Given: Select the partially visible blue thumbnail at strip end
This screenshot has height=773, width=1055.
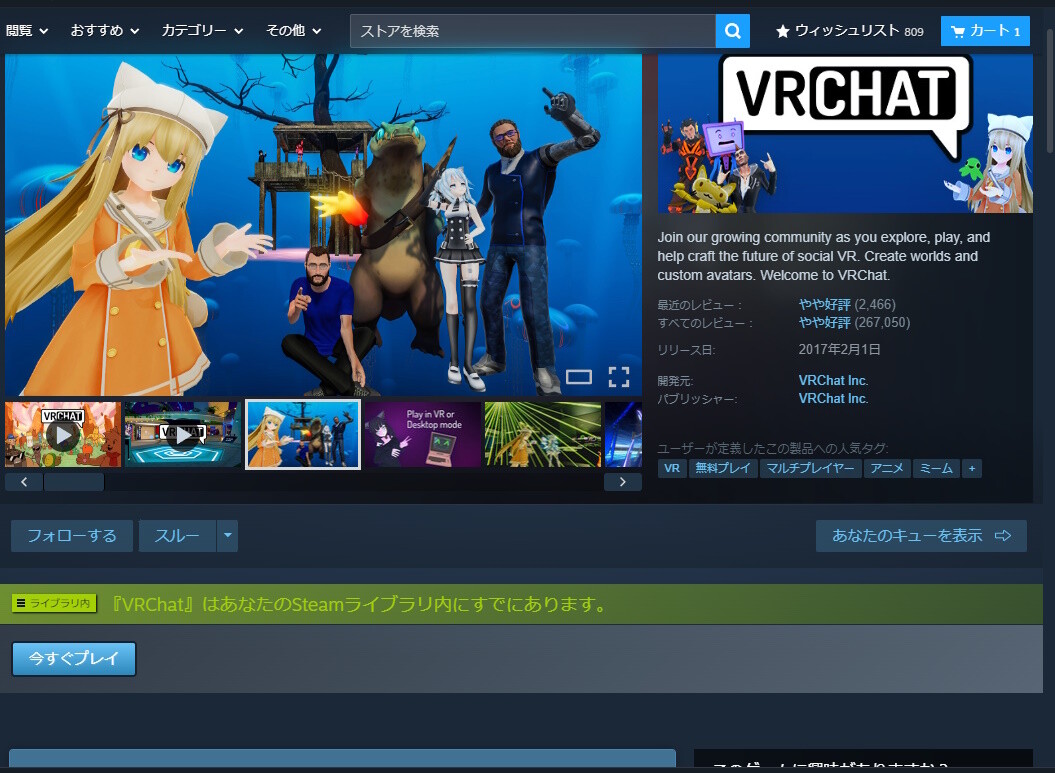Looking at the screenshot, I should 623,435.
